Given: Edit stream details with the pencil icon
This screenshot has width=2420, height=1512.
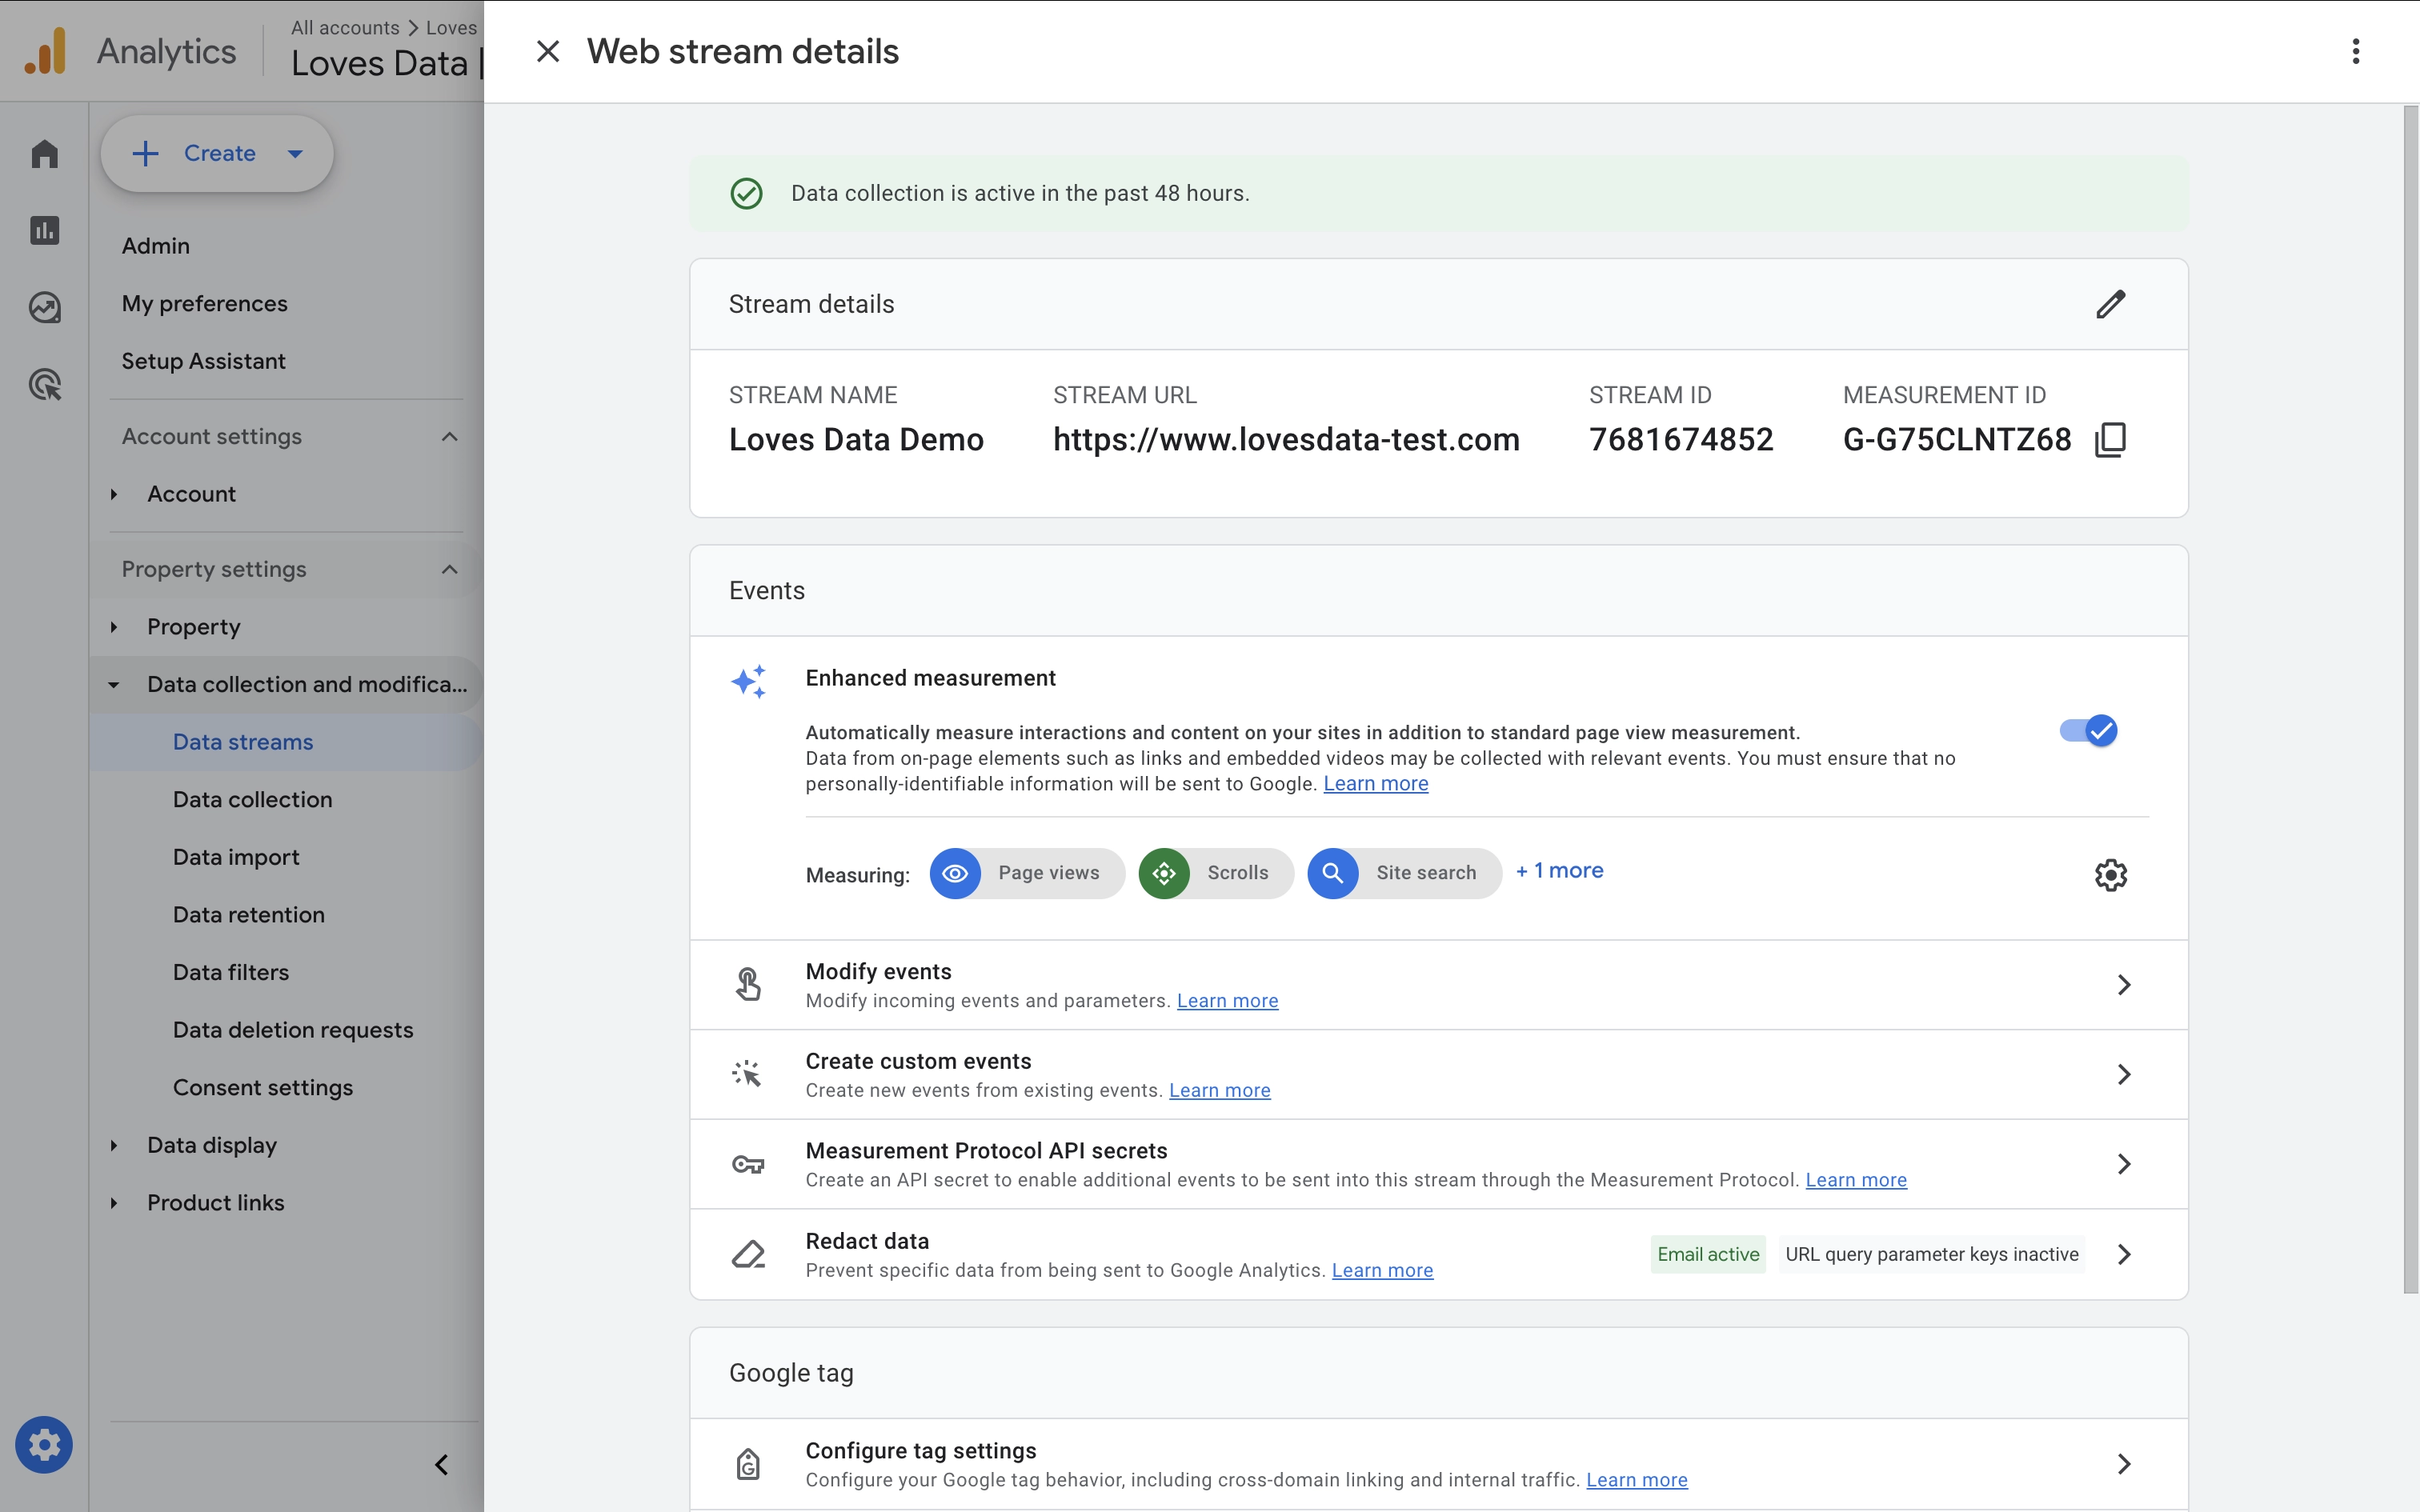Looking at the screenshot, I should click(2110, 304).
